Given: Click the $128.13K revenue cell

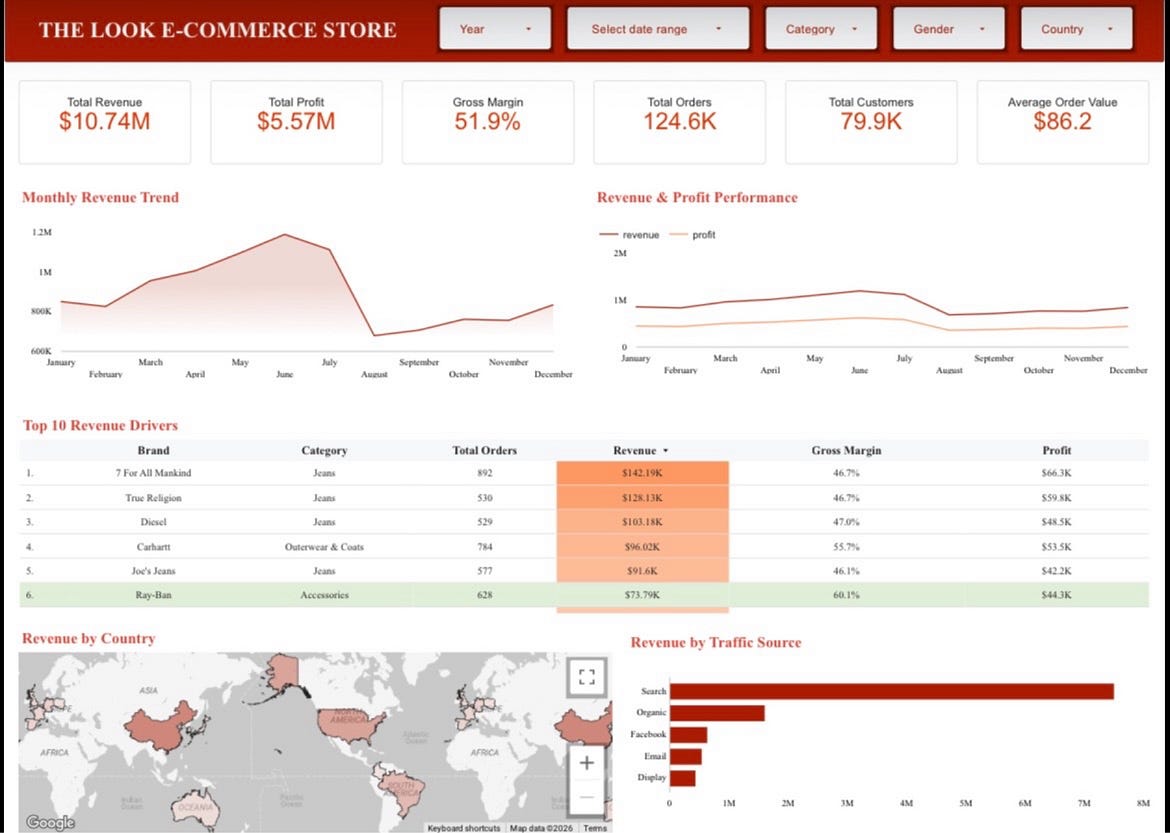Looking at the screenshot, I should coord(642,498).
